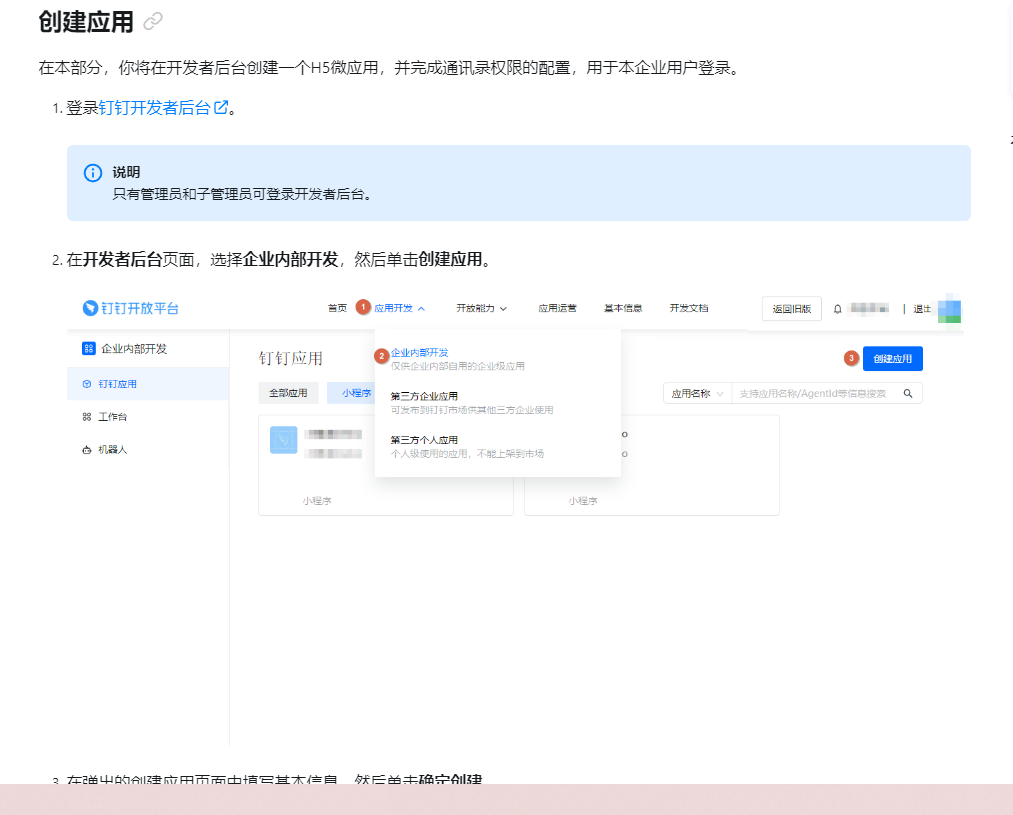Open the notification bell icon
Image resolution: width=1013 pixels, height=815 pixels.
pyautogui.click(x=837, y=309)
